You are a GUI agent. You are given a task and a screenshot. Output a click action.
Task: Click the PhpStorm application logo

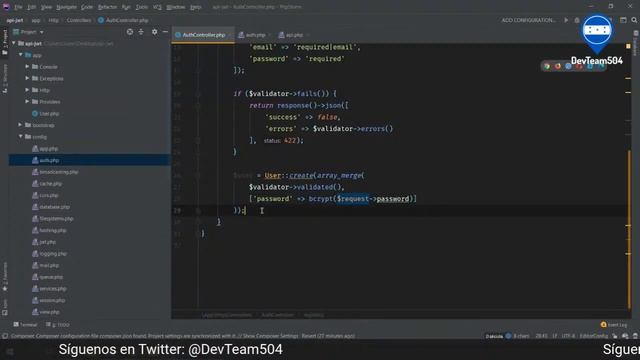click(x=6, y=7)
